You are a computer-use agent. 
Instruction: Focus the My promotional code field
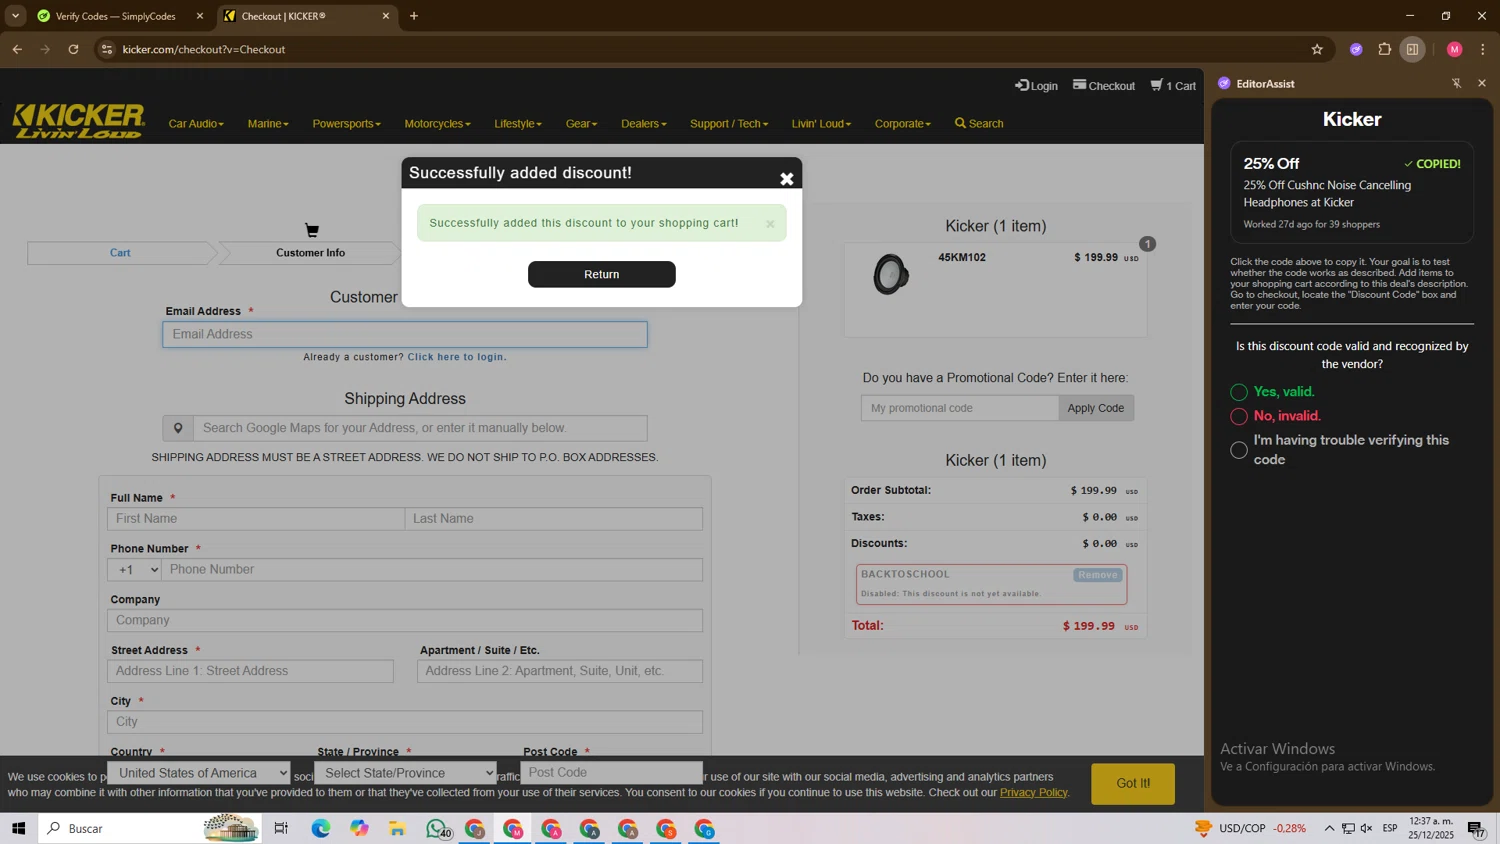tap(960, 408)
